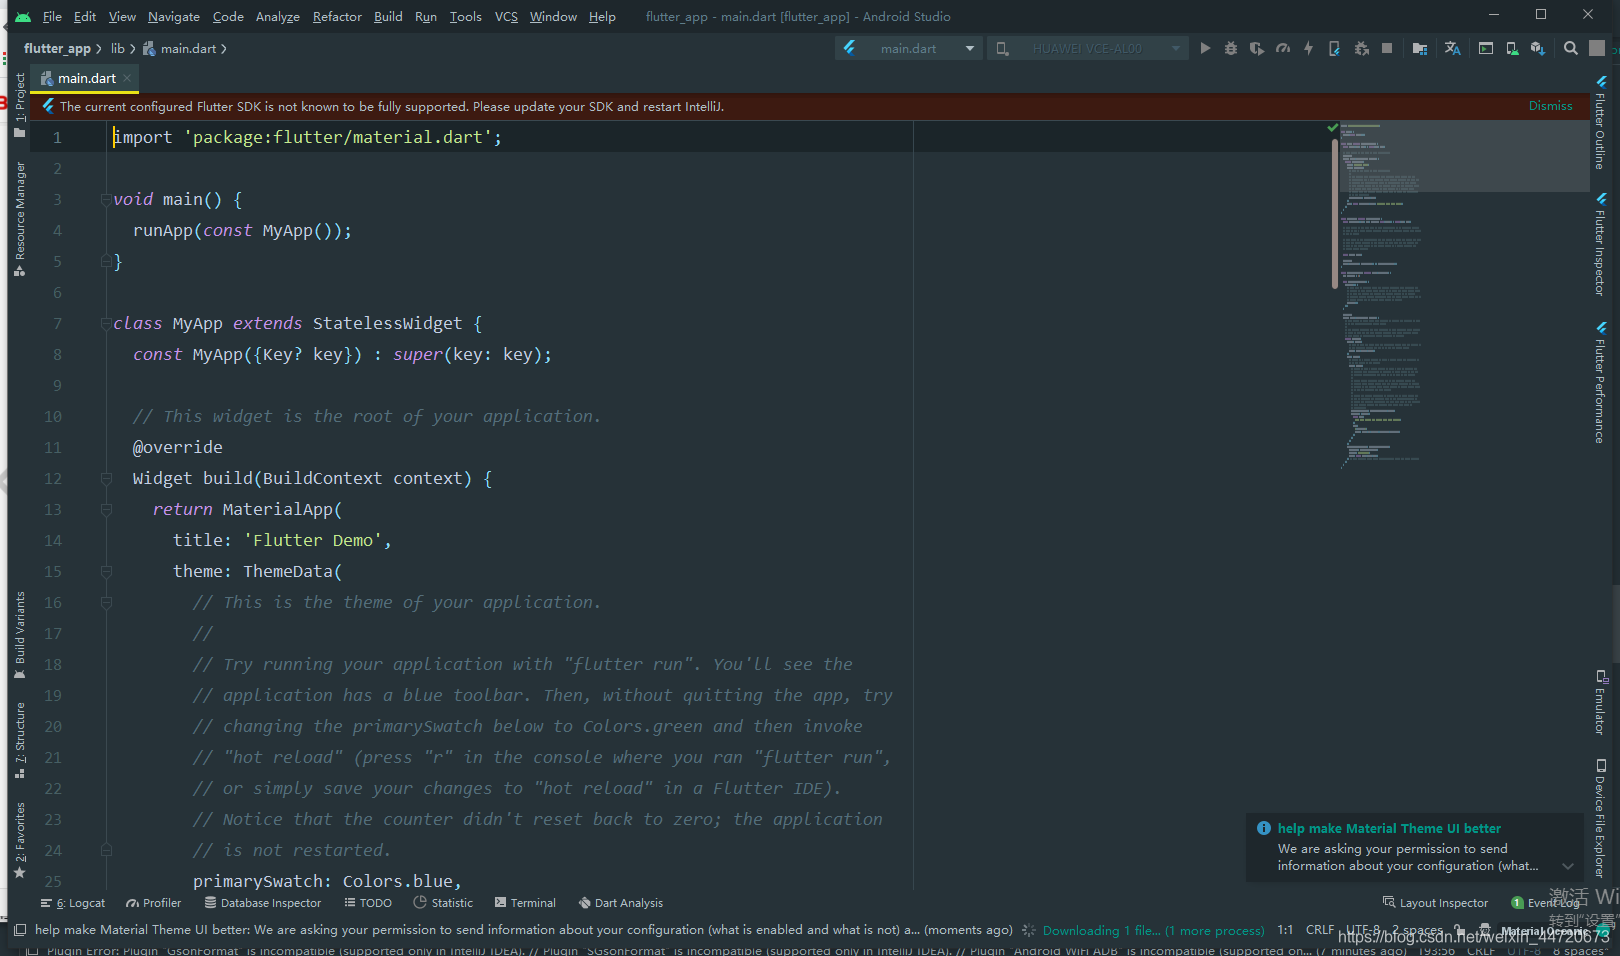Start debugging with the bug icon
Screen dimensions: 1620x956
(1231, 48)
